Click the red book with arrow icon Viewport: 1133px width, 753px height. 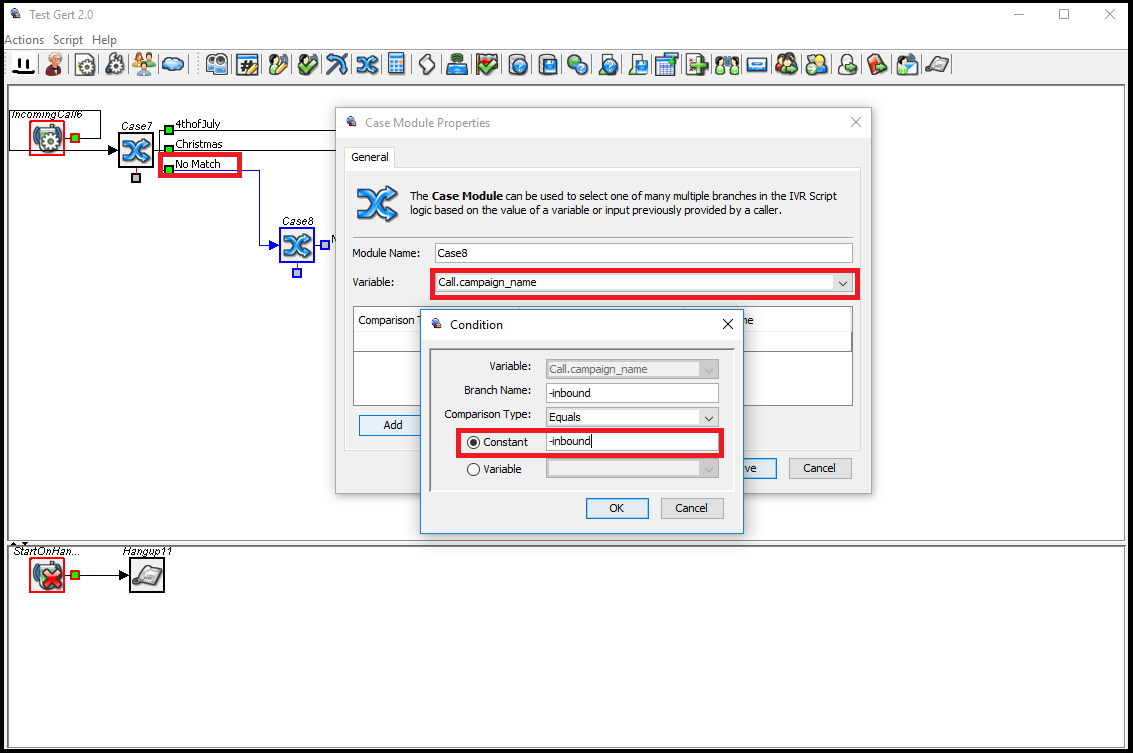[877, 65]
